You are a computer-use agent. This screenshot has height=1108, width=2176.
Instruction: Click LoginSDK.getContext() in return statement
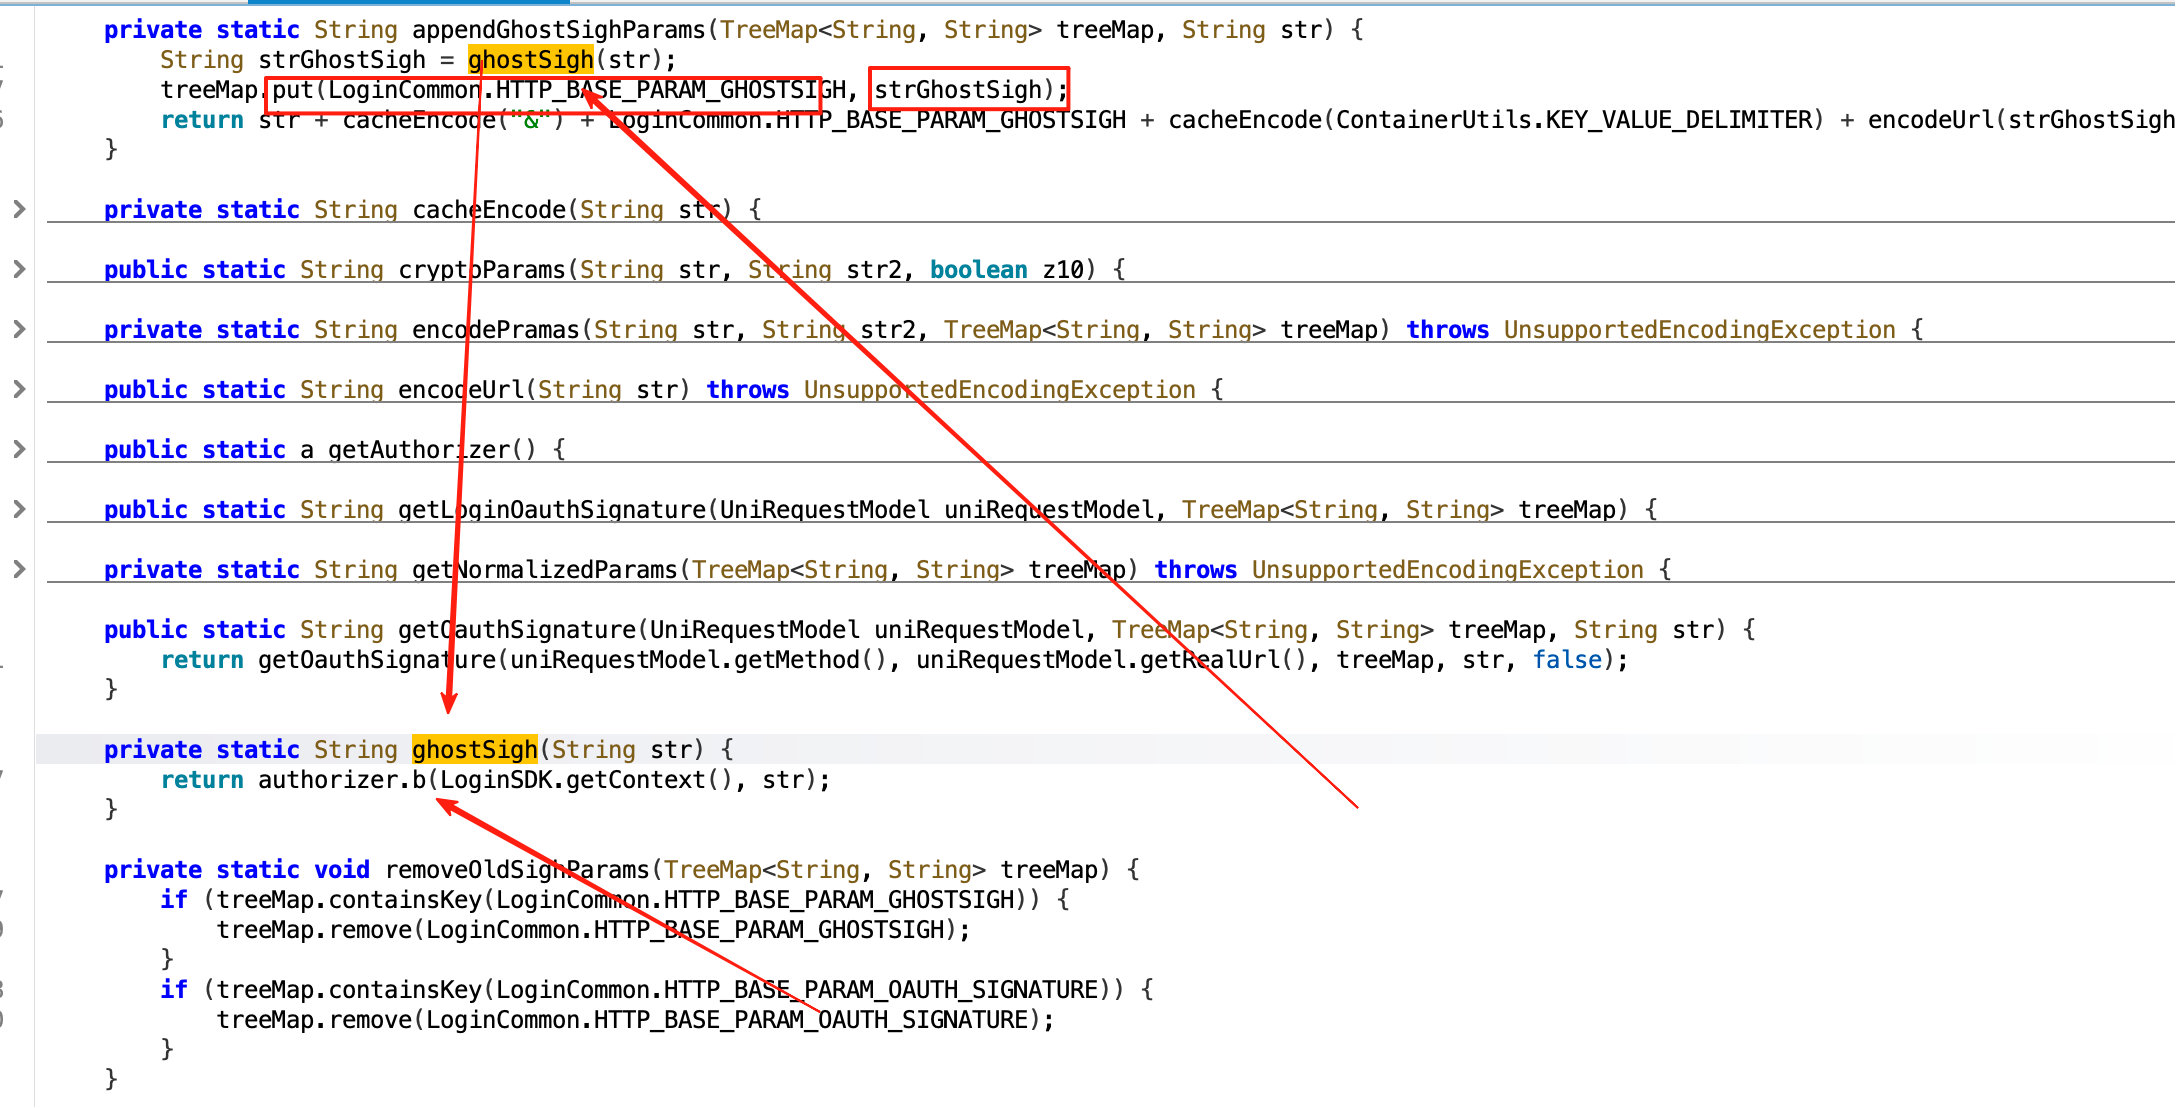pos(586,780)
